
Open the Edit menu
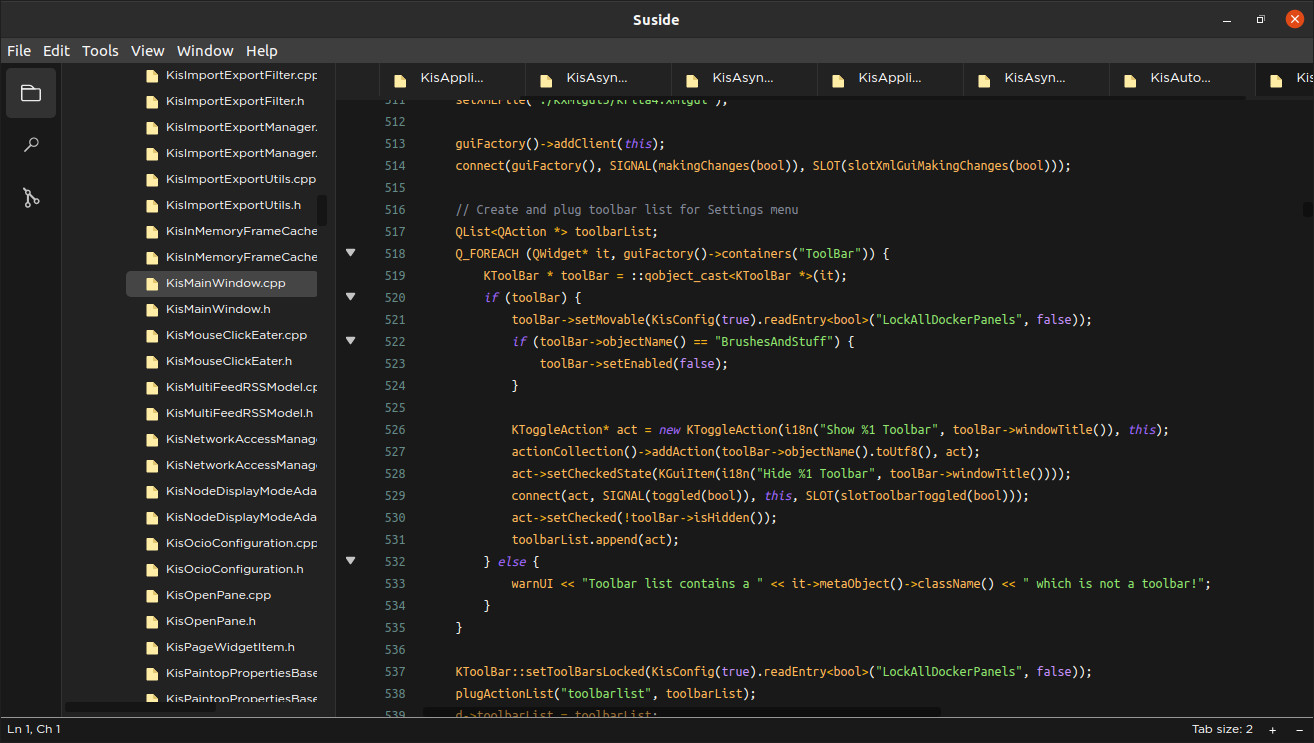[56, 50]
